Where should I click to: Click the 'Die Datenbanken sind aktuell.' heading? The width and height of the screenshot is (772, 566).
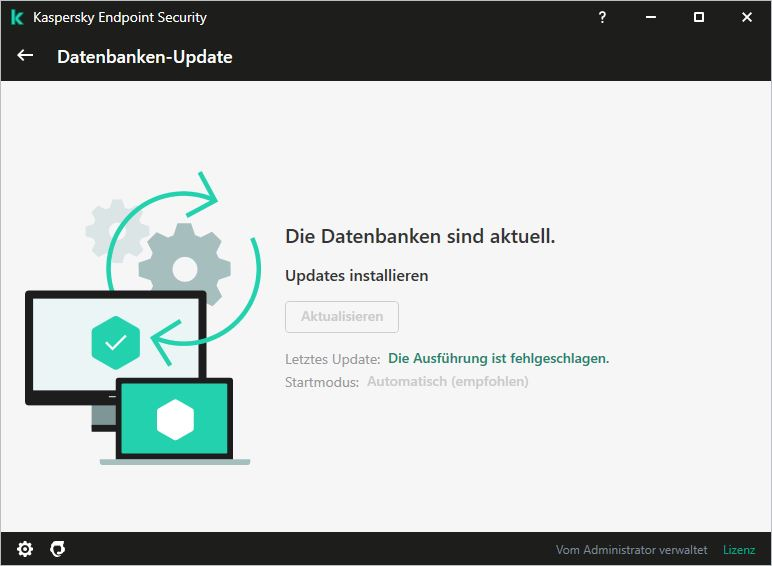click(x=420, y=236)
